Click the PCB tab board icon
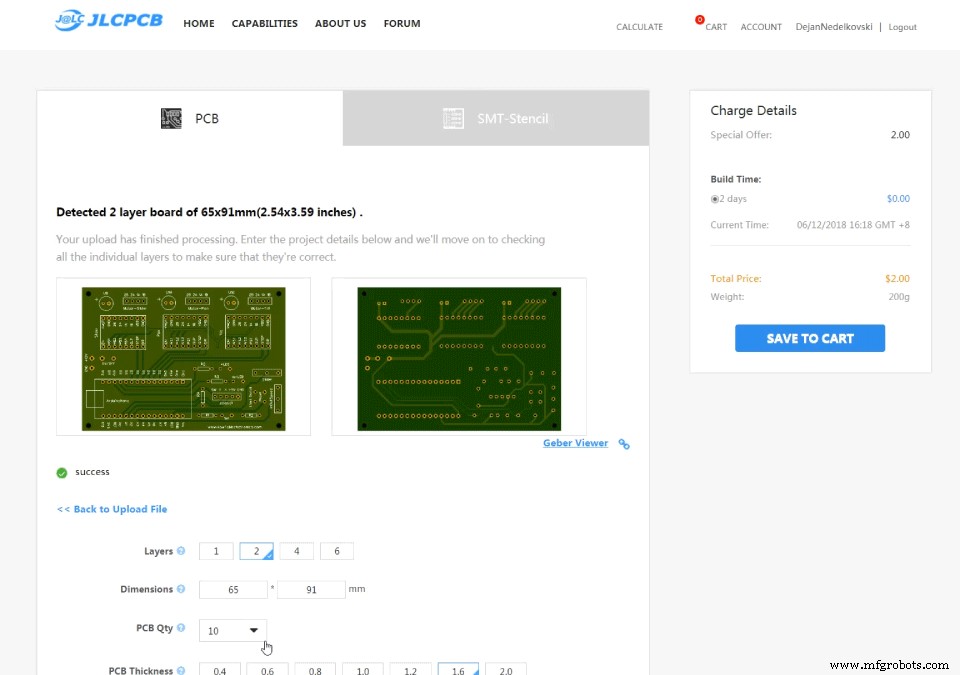960x675 pixels. coord(171,118)
